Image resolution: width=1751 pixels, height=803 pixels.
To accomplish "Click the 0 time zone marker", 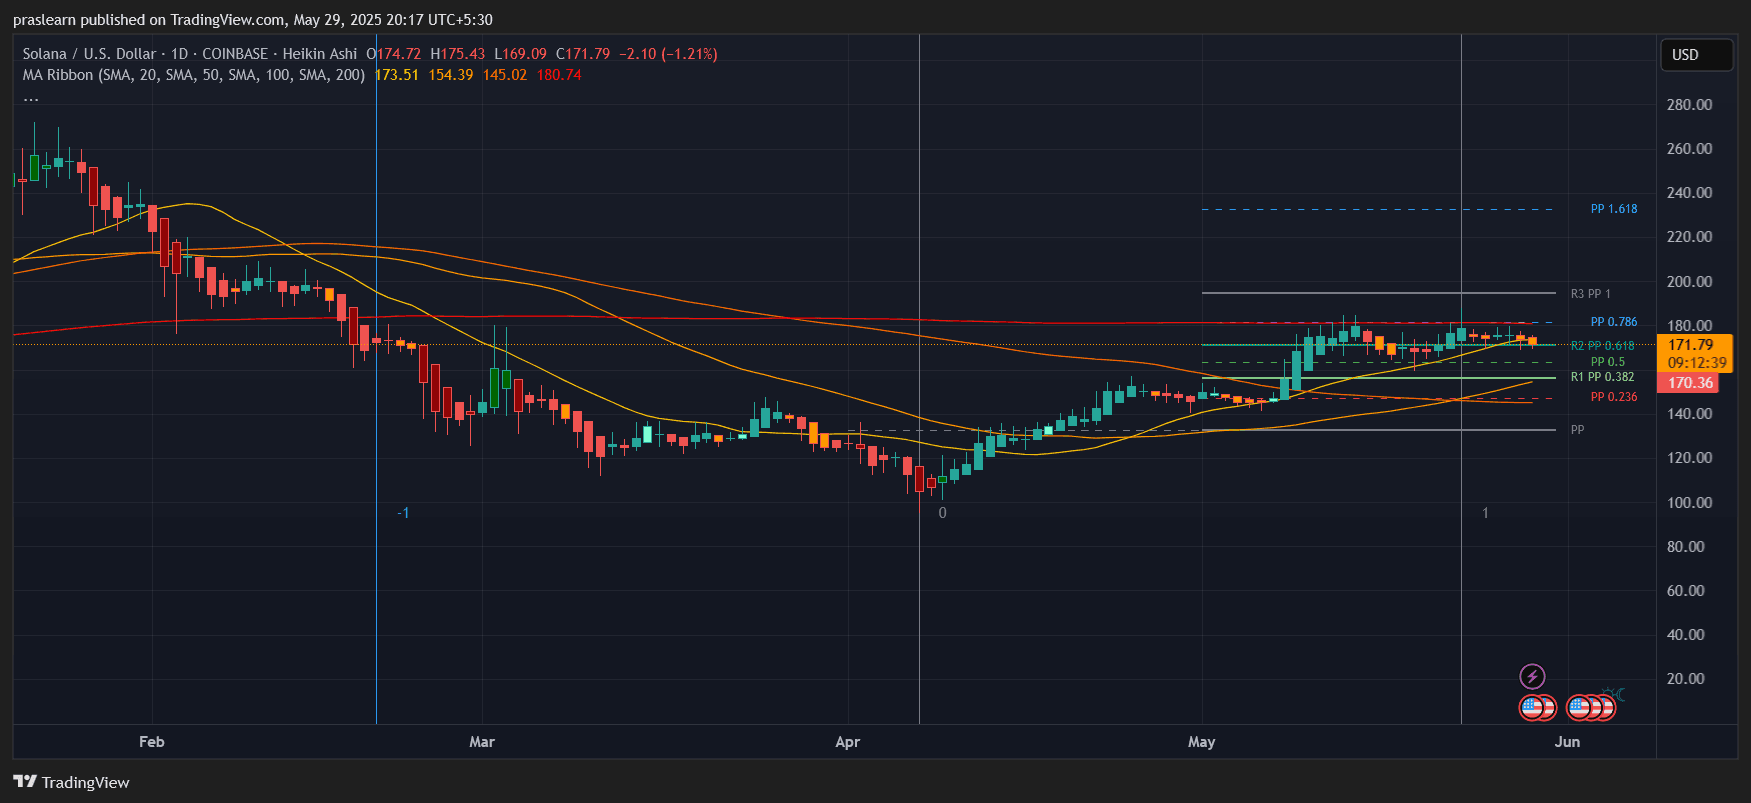I will pos(942,513).
